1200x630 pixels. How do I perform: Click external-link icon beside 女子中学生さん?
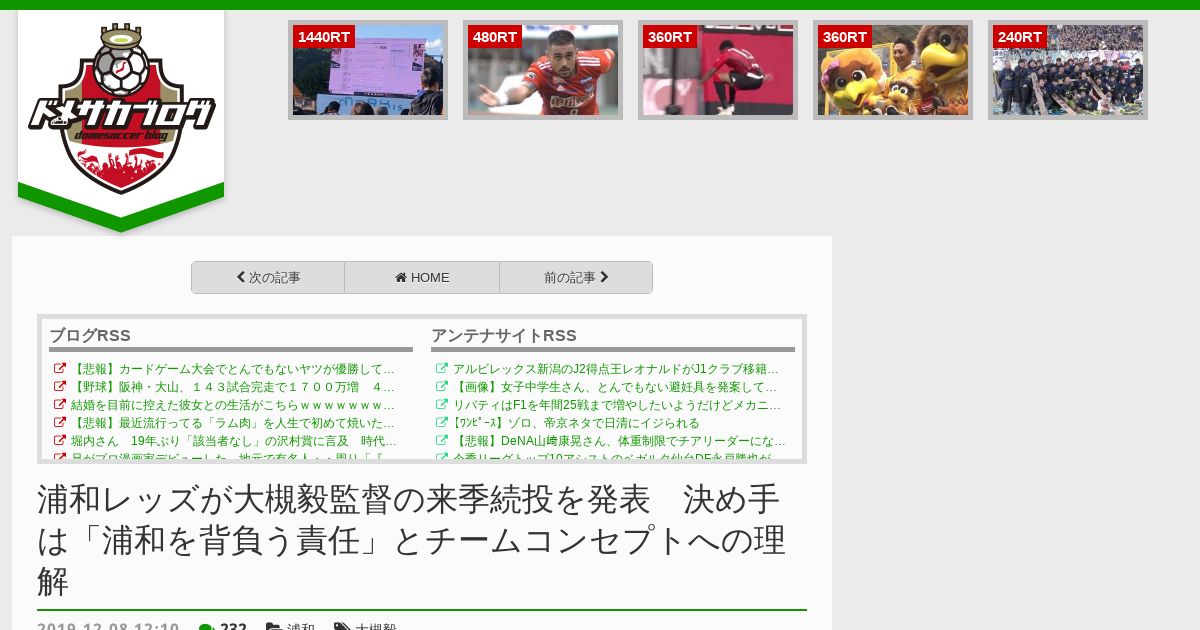tap(442, 387)
